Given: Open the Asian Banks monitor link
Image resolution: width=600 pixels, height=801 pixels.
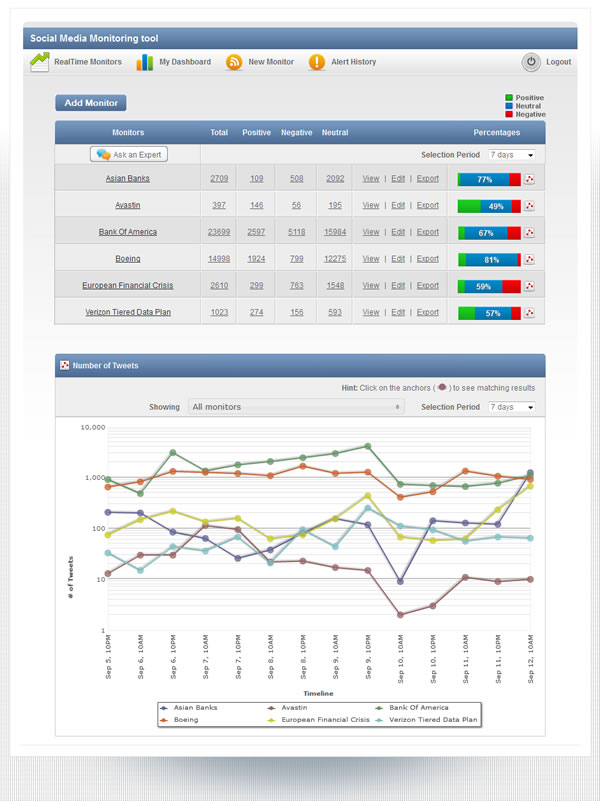Looking at the screenshot, I should (128, 178).
